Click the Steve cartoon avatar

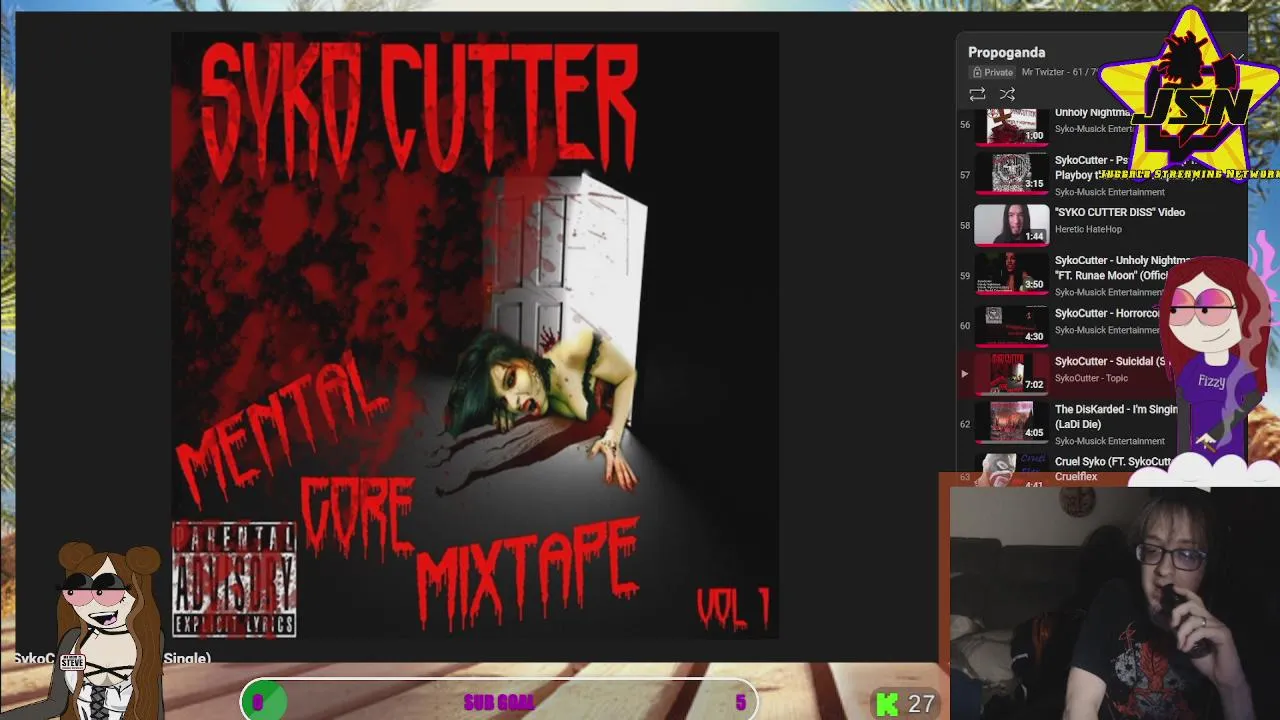coord(108,630)
